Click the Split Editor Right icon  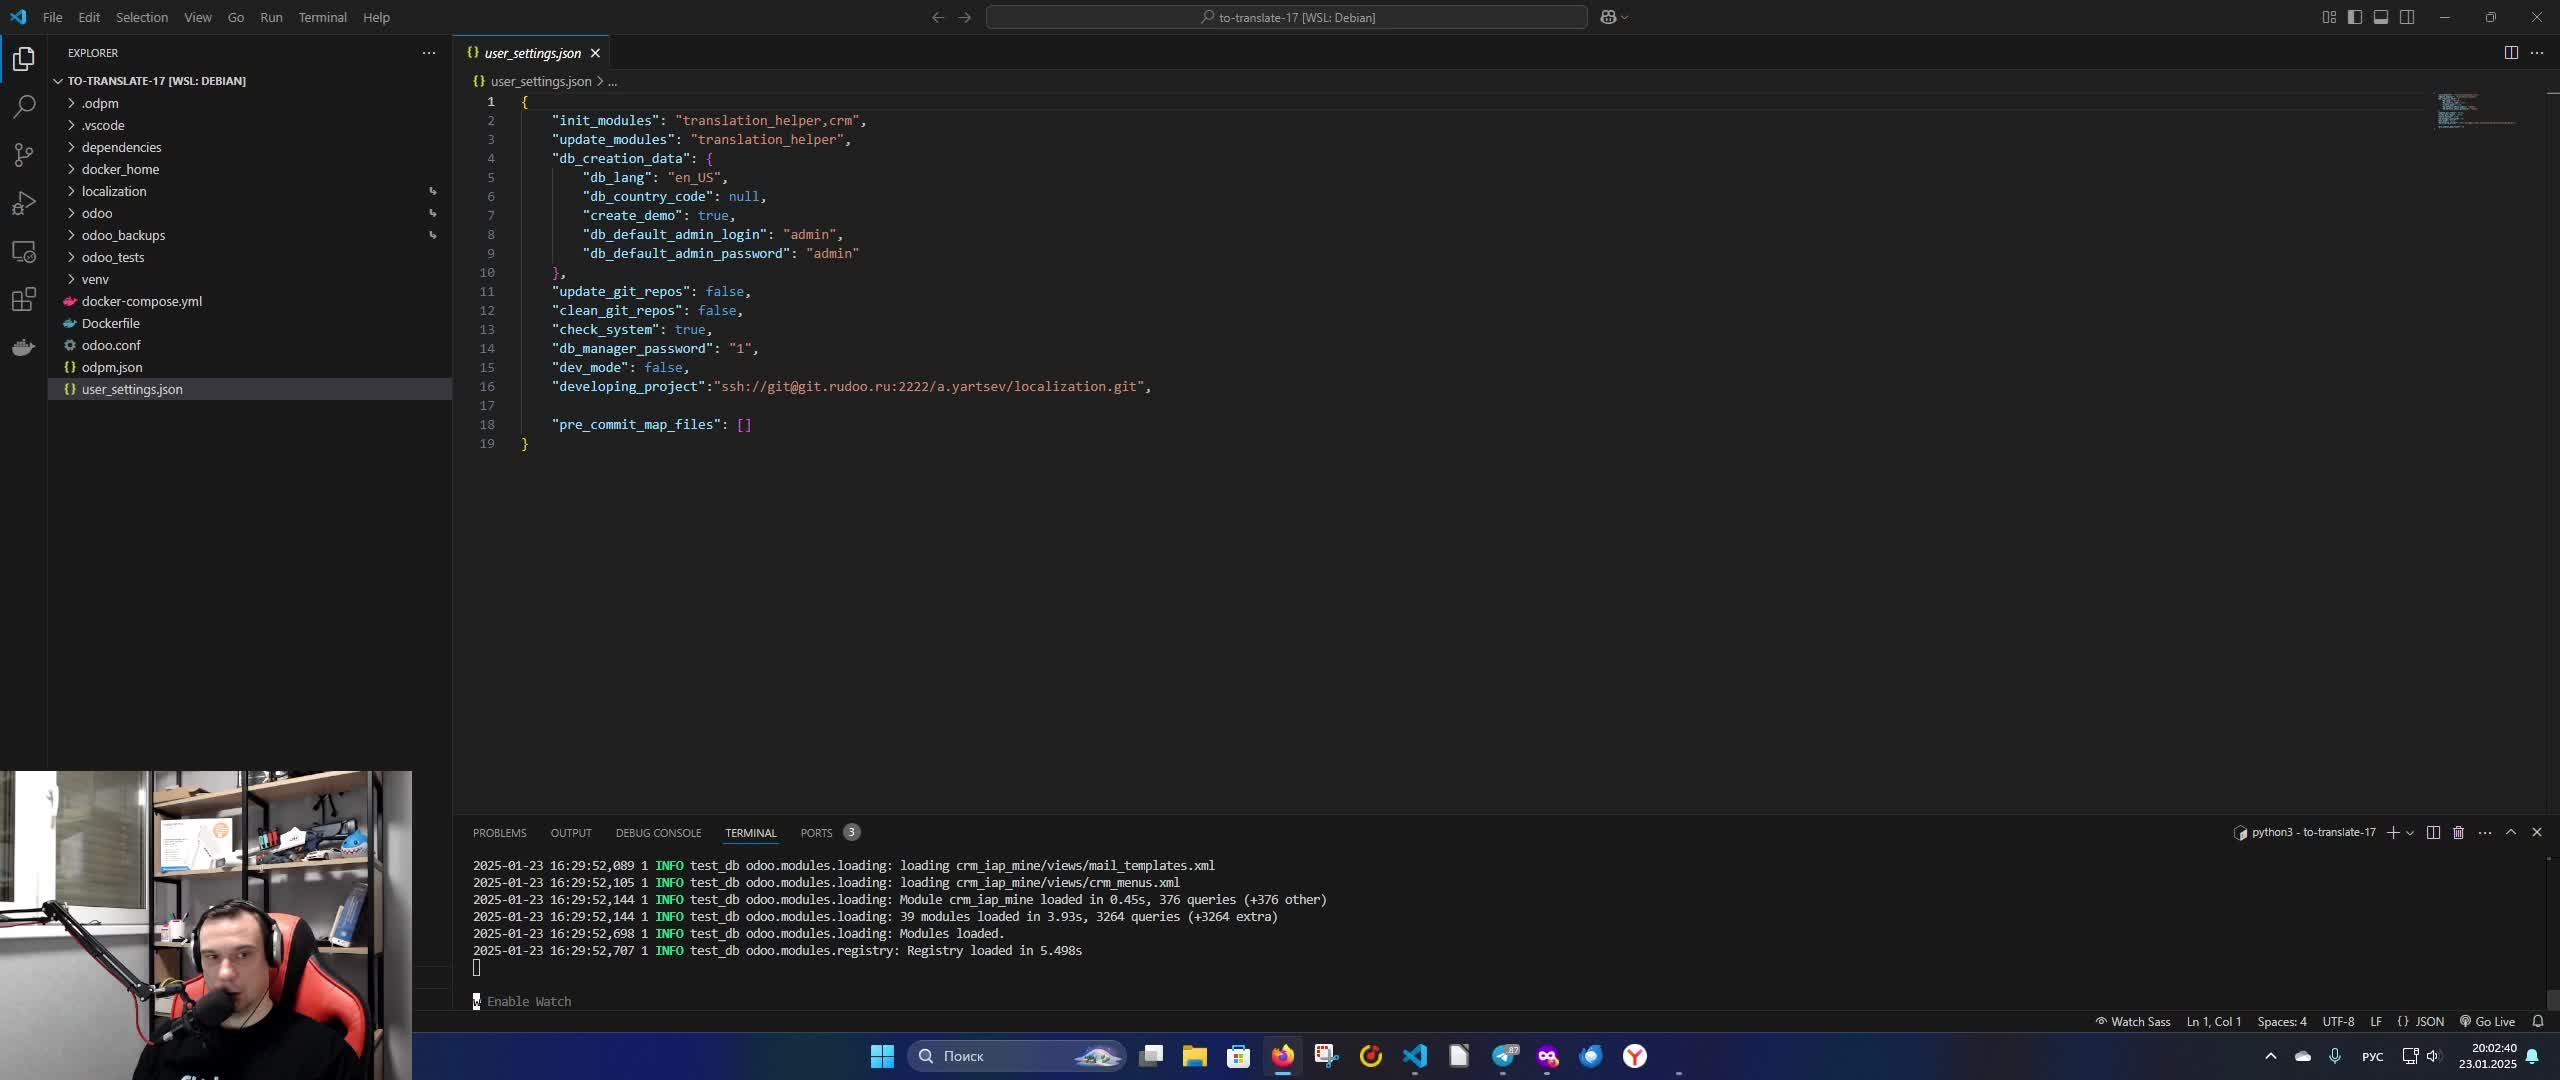pos(2510,53)
